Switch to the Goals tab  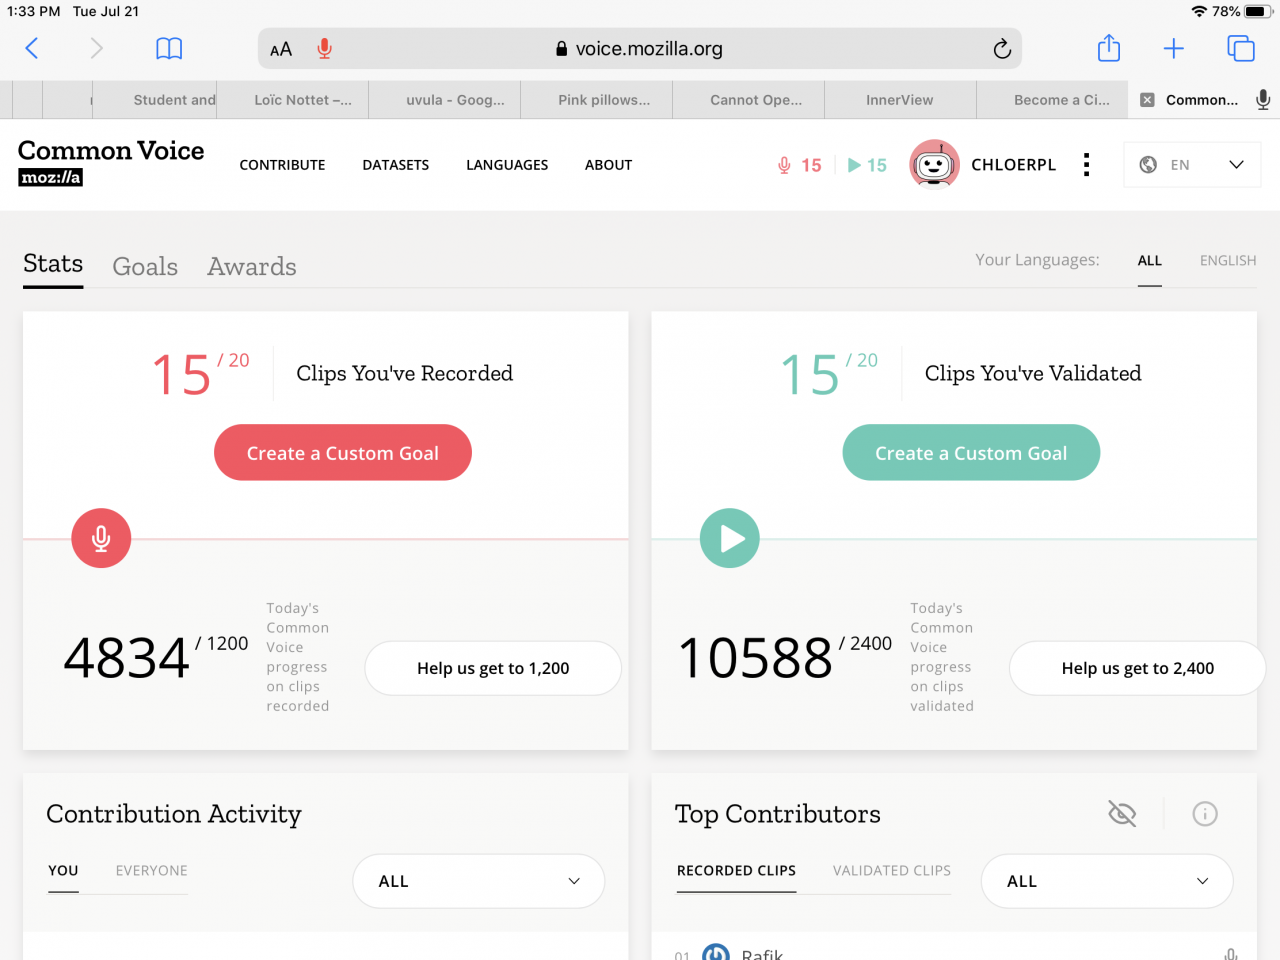145,266
